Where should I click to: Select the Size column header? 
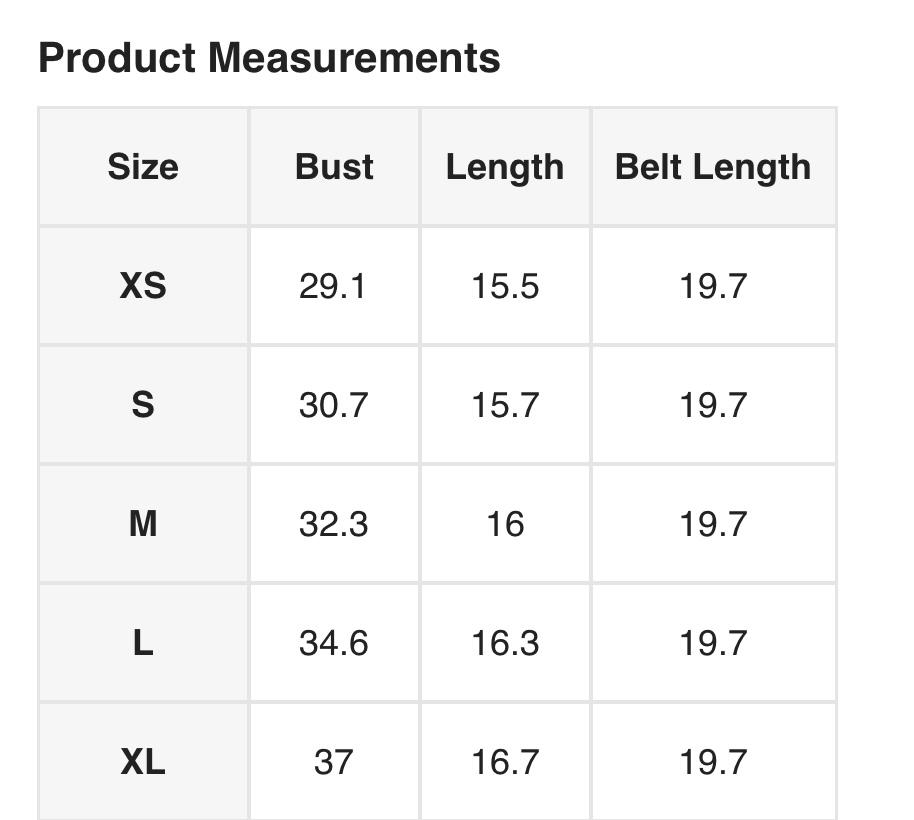point(143,167)
